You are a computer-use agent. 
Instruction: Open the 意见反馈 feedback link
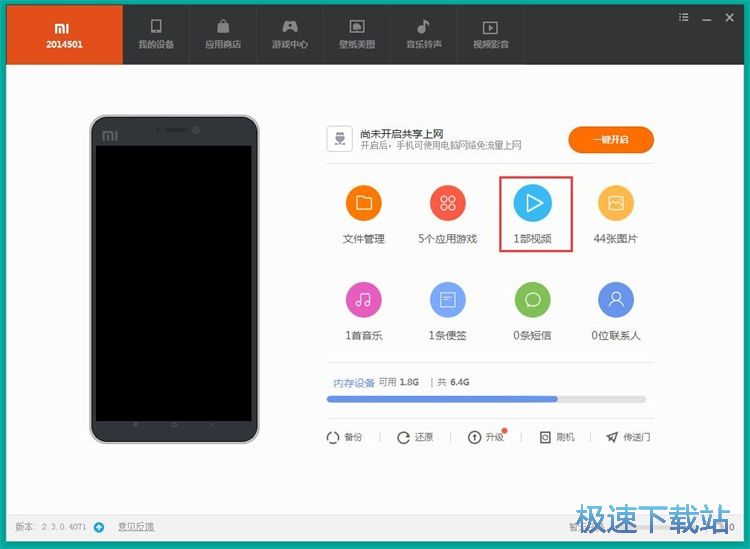coord(136,527)
